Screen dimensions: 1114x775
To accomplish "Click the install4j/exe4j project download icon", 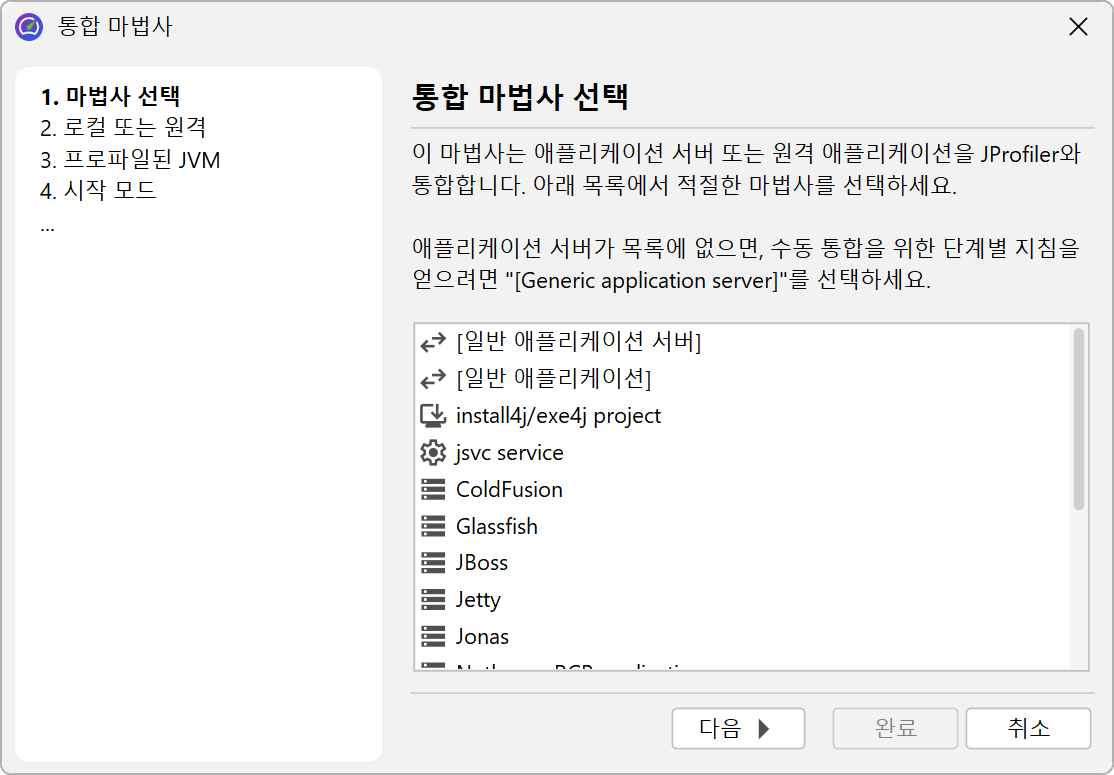I will click(x=433, y=416).
